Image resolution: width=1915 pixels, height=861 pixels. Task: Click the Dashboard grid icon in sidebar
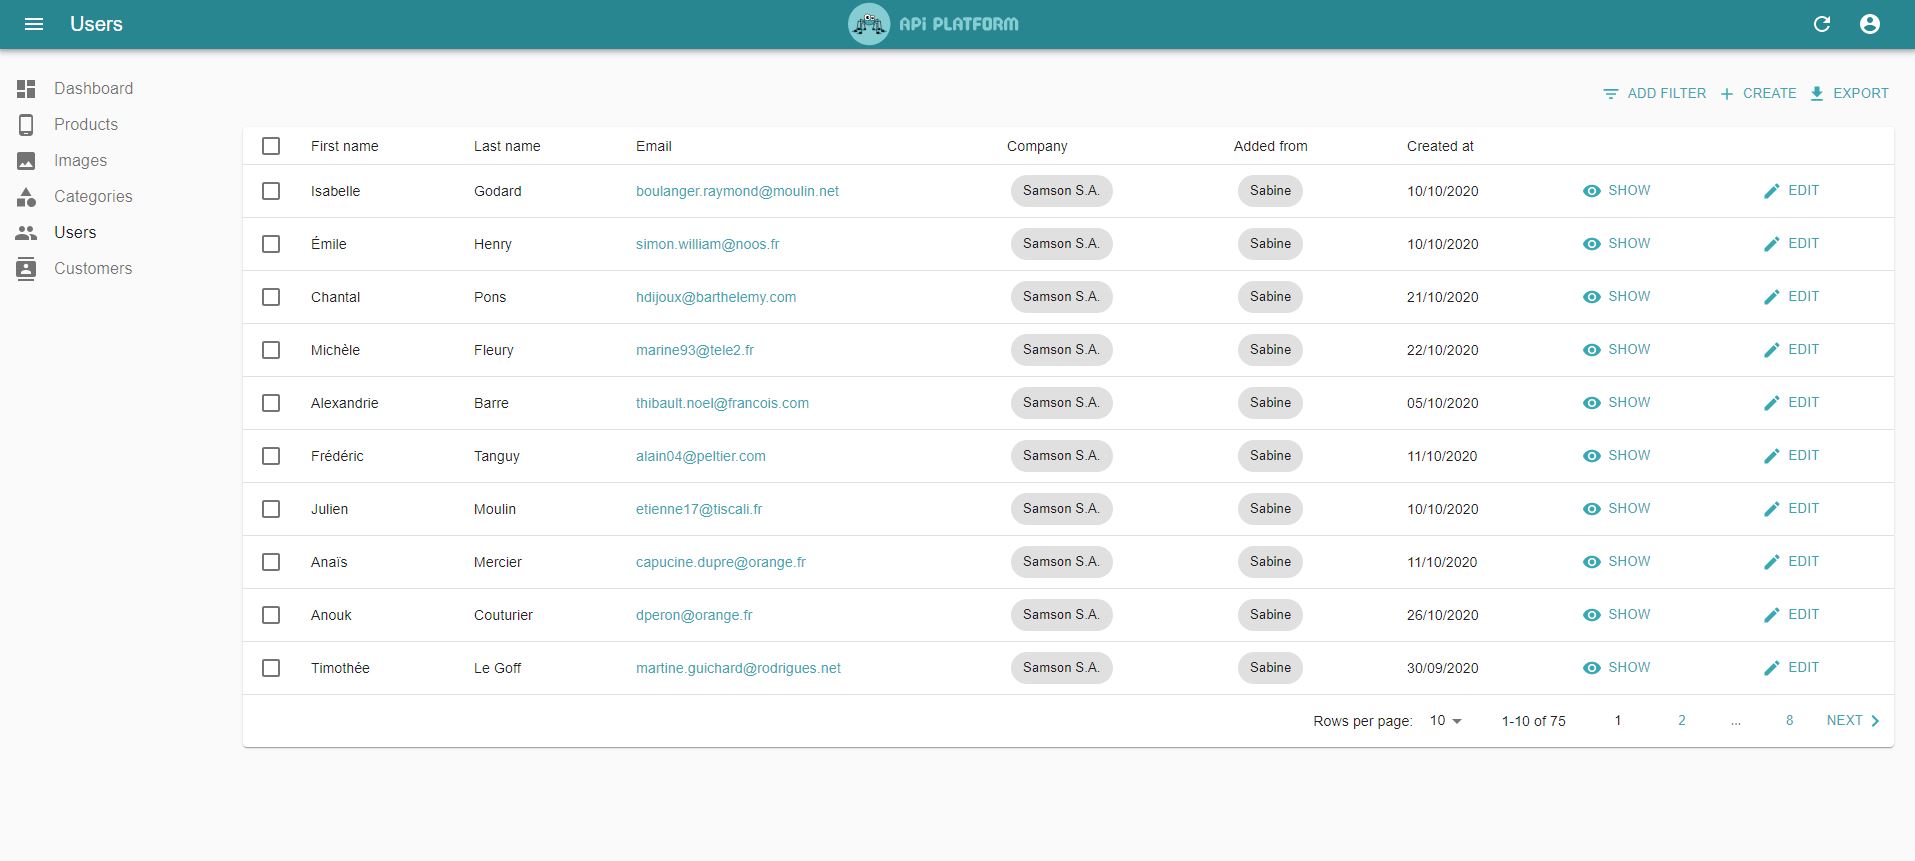[x=27, y=89]
